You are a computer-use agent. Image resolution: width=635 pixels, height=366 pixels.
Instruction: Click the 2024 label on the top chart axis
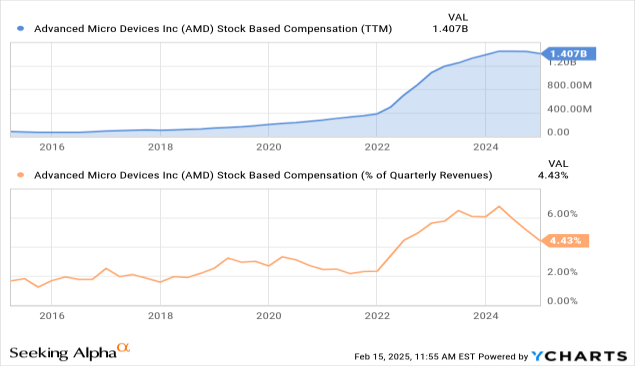click(x=486, y=147)
